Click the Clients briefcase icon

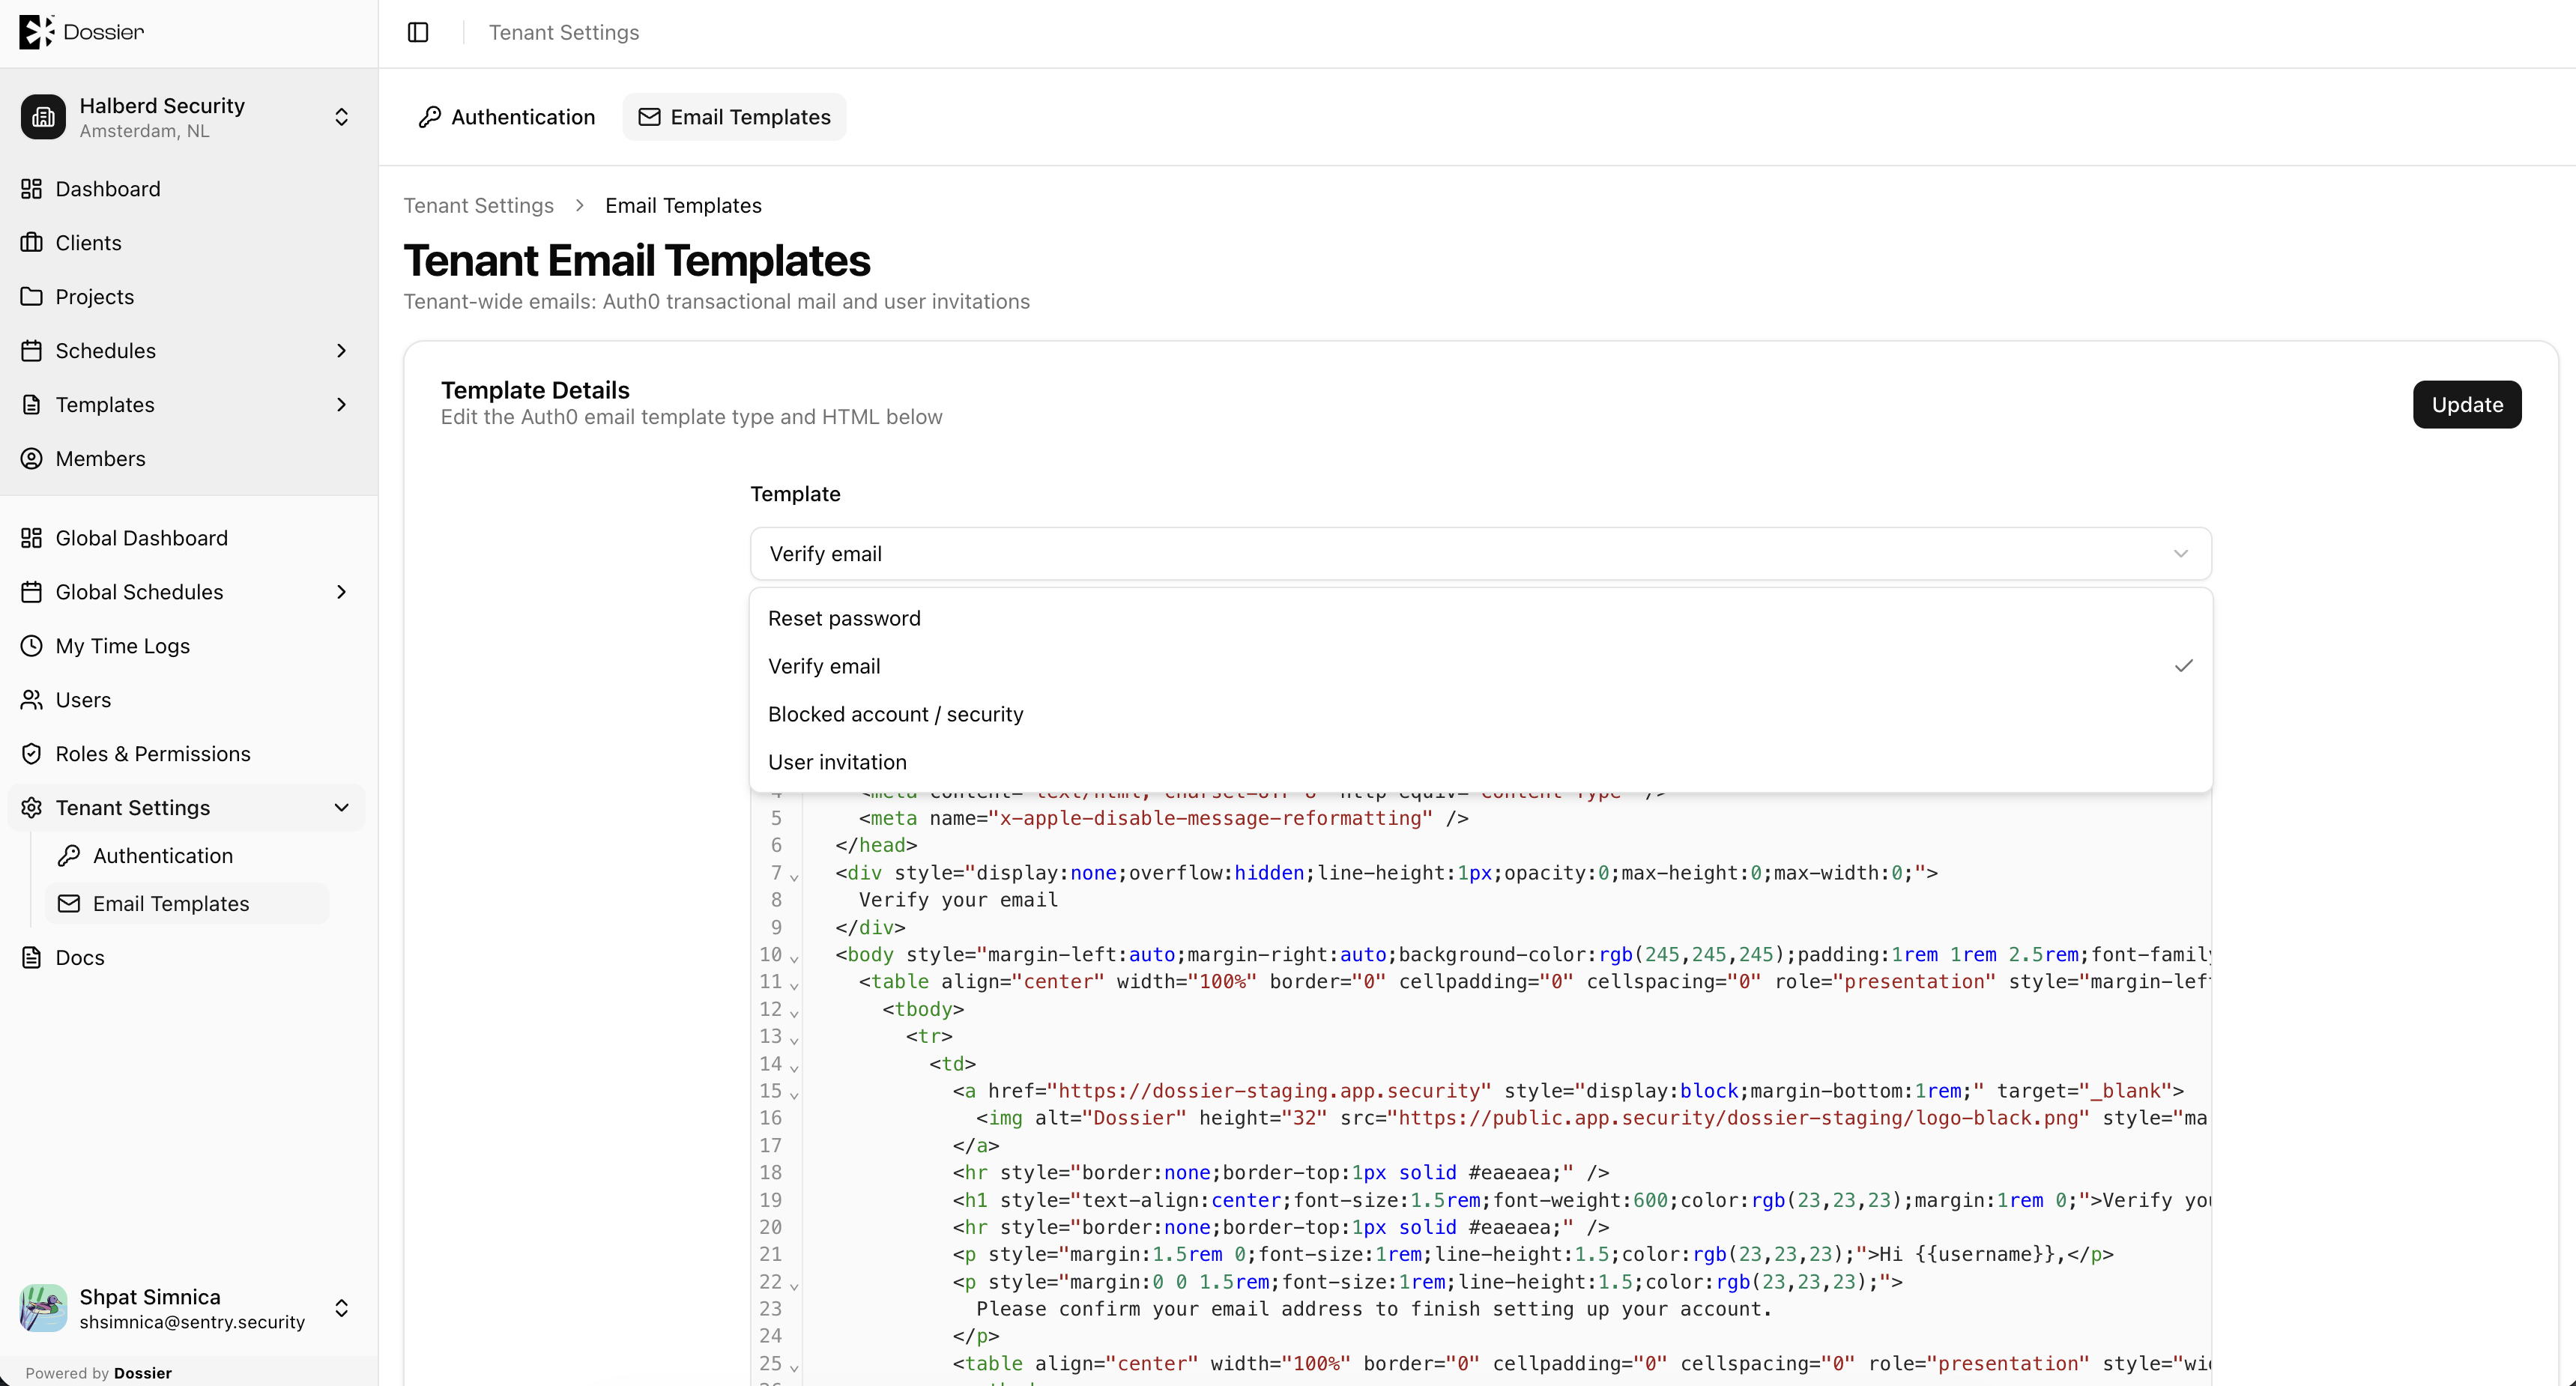32,243
